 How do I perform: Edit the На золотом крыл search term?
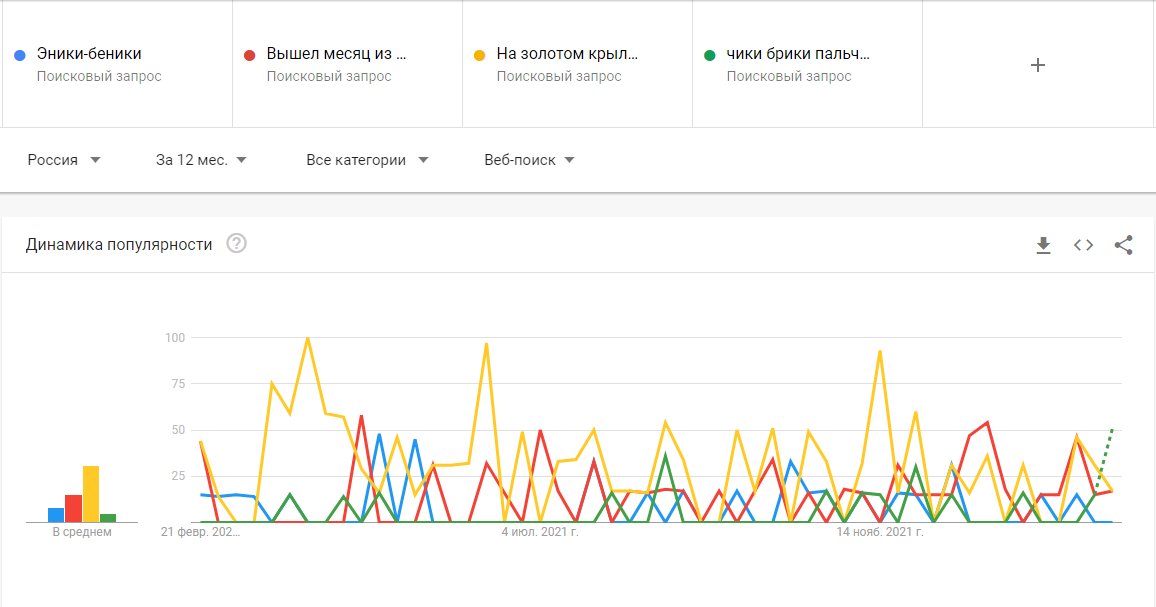[567, 54]
